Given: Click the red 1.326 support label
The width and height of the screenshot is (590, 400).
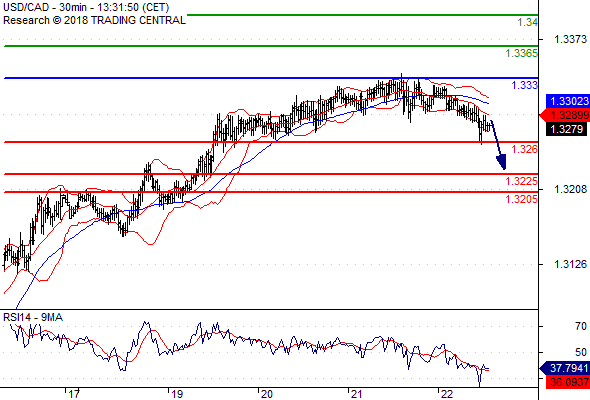Looking at the screenshot, I should tap(525, 149).
